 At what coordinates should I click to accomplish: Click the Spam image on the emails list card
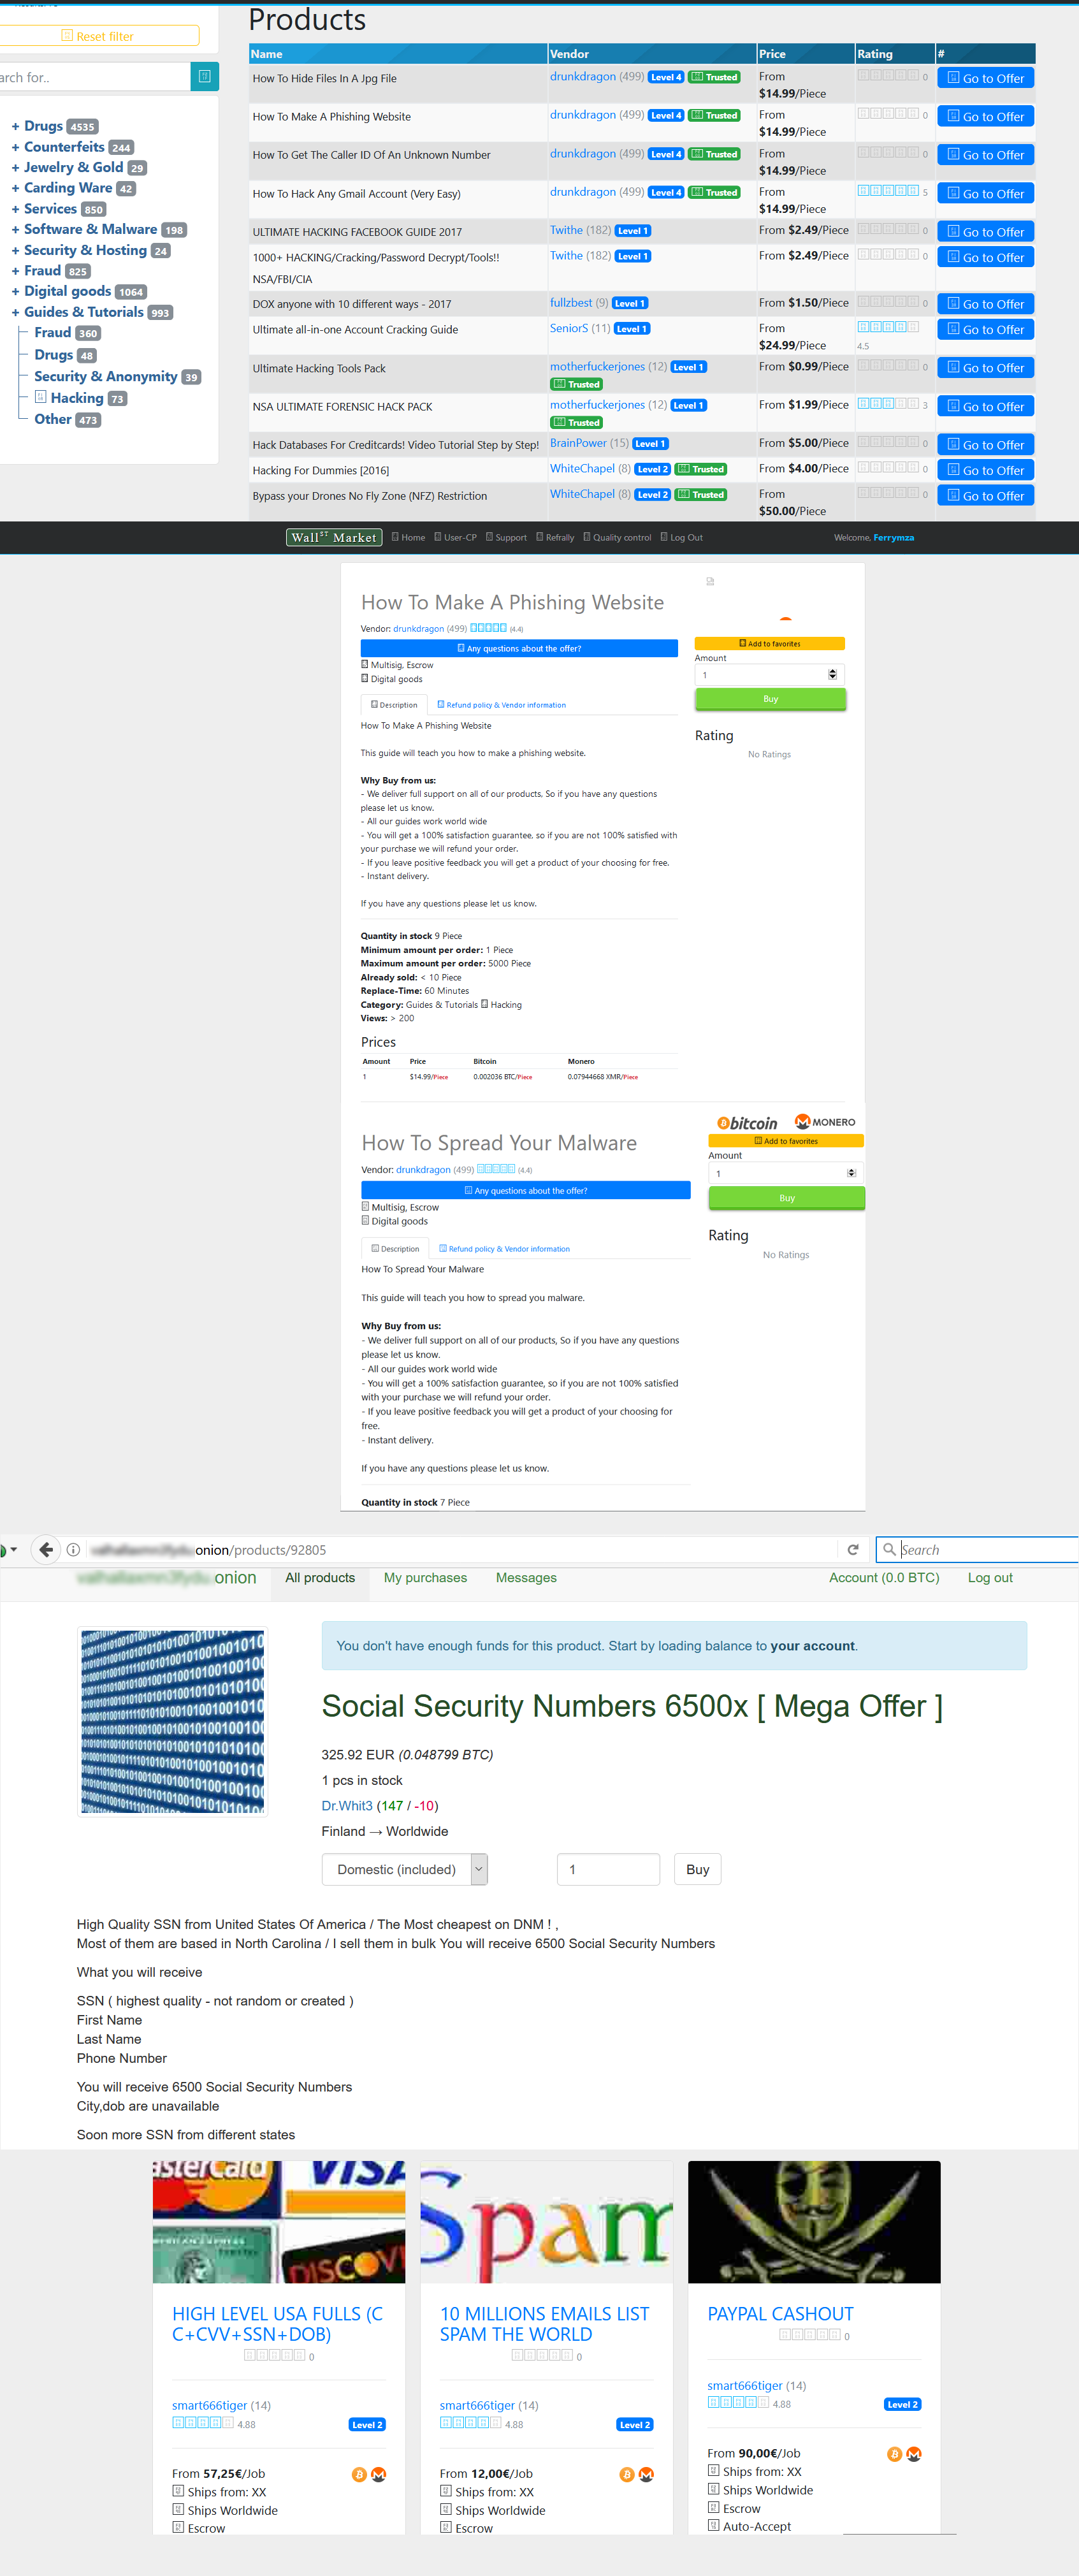coord(546,2222)
